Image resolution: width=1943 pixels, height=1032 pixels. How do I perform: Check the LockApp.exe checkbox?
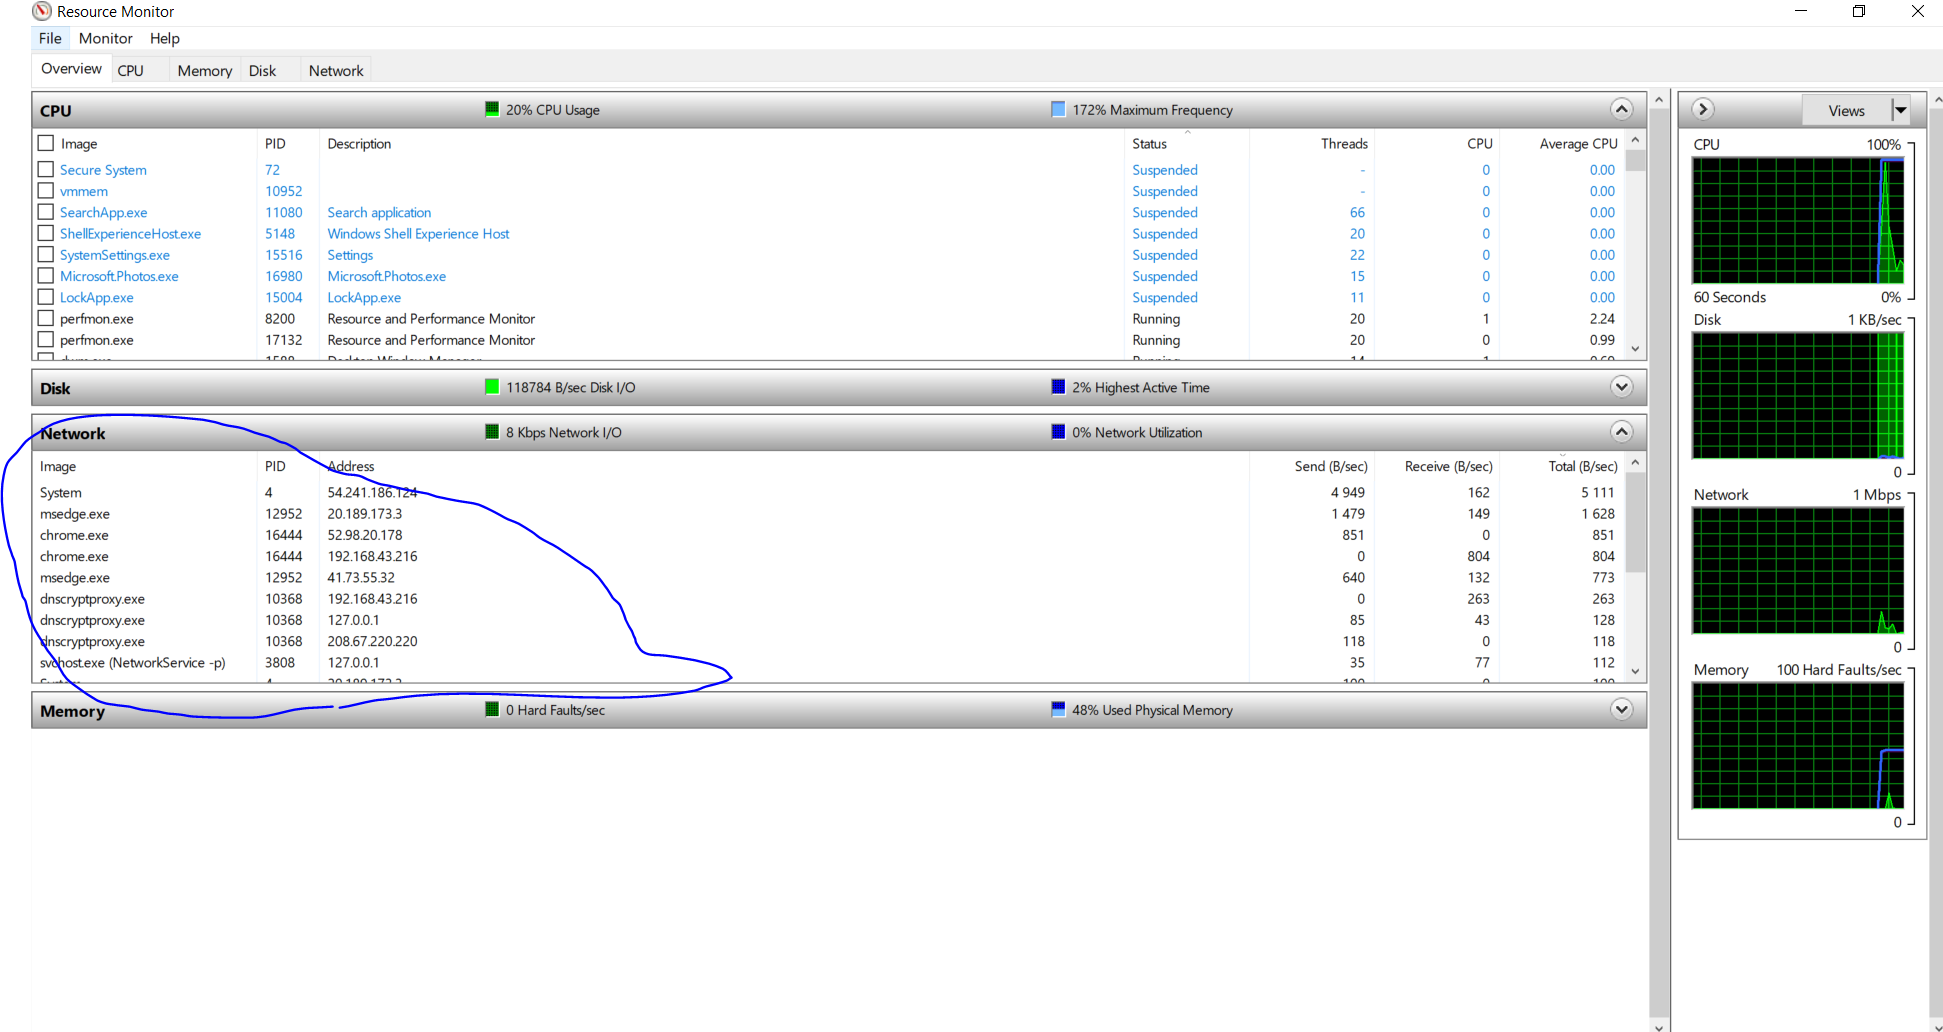coord(45,297)
